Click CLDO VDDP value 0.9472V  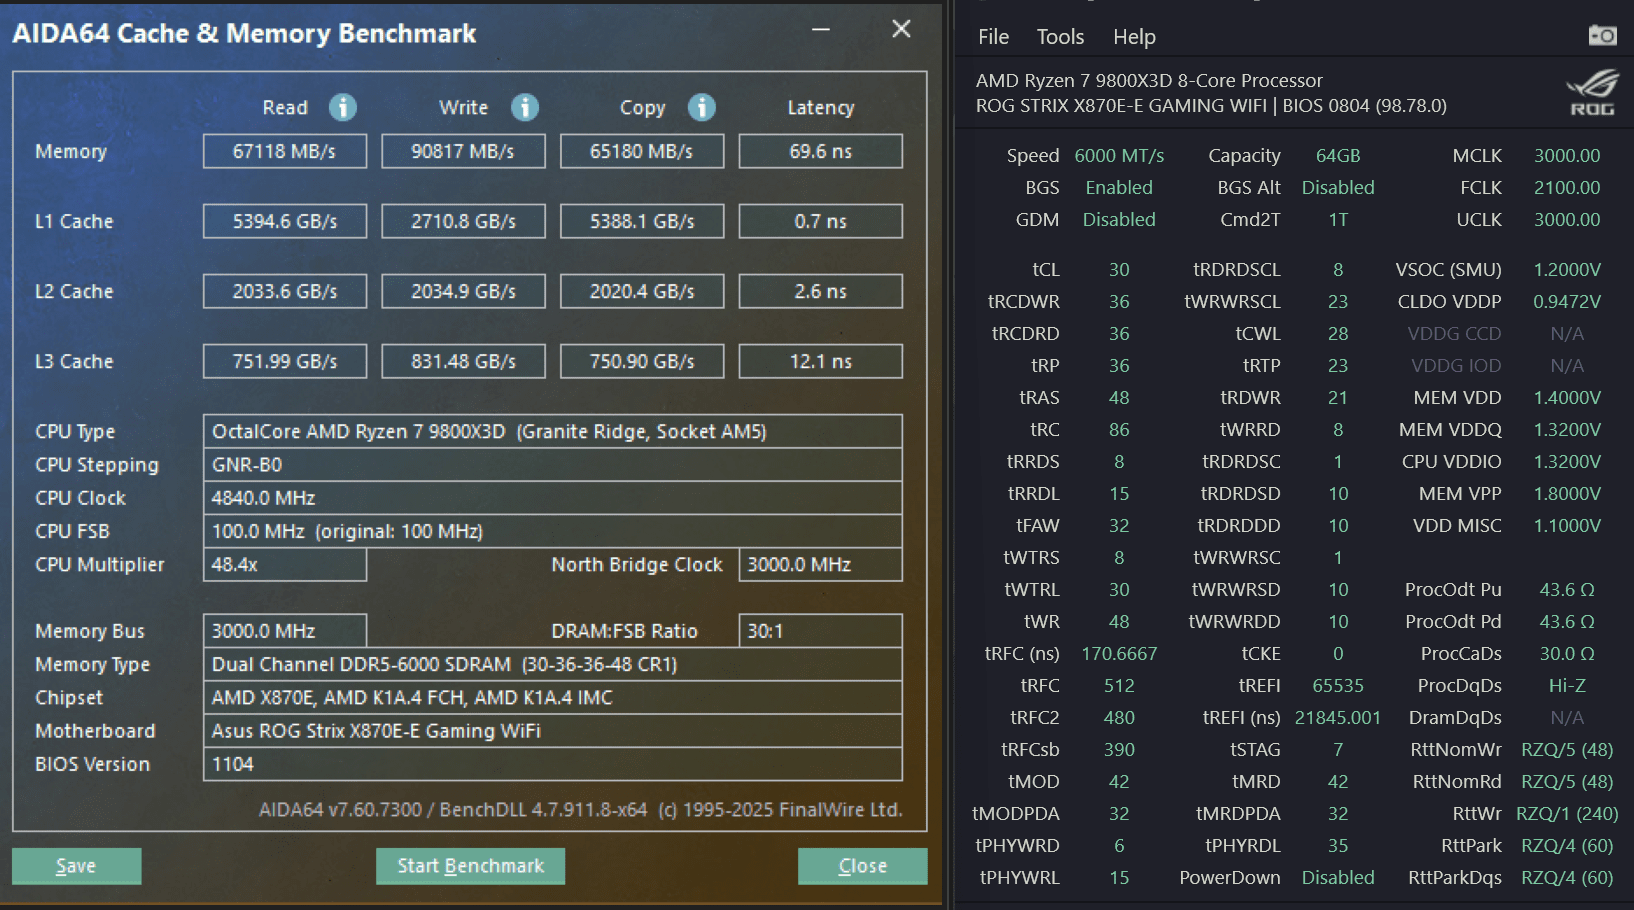point(1567,302)
